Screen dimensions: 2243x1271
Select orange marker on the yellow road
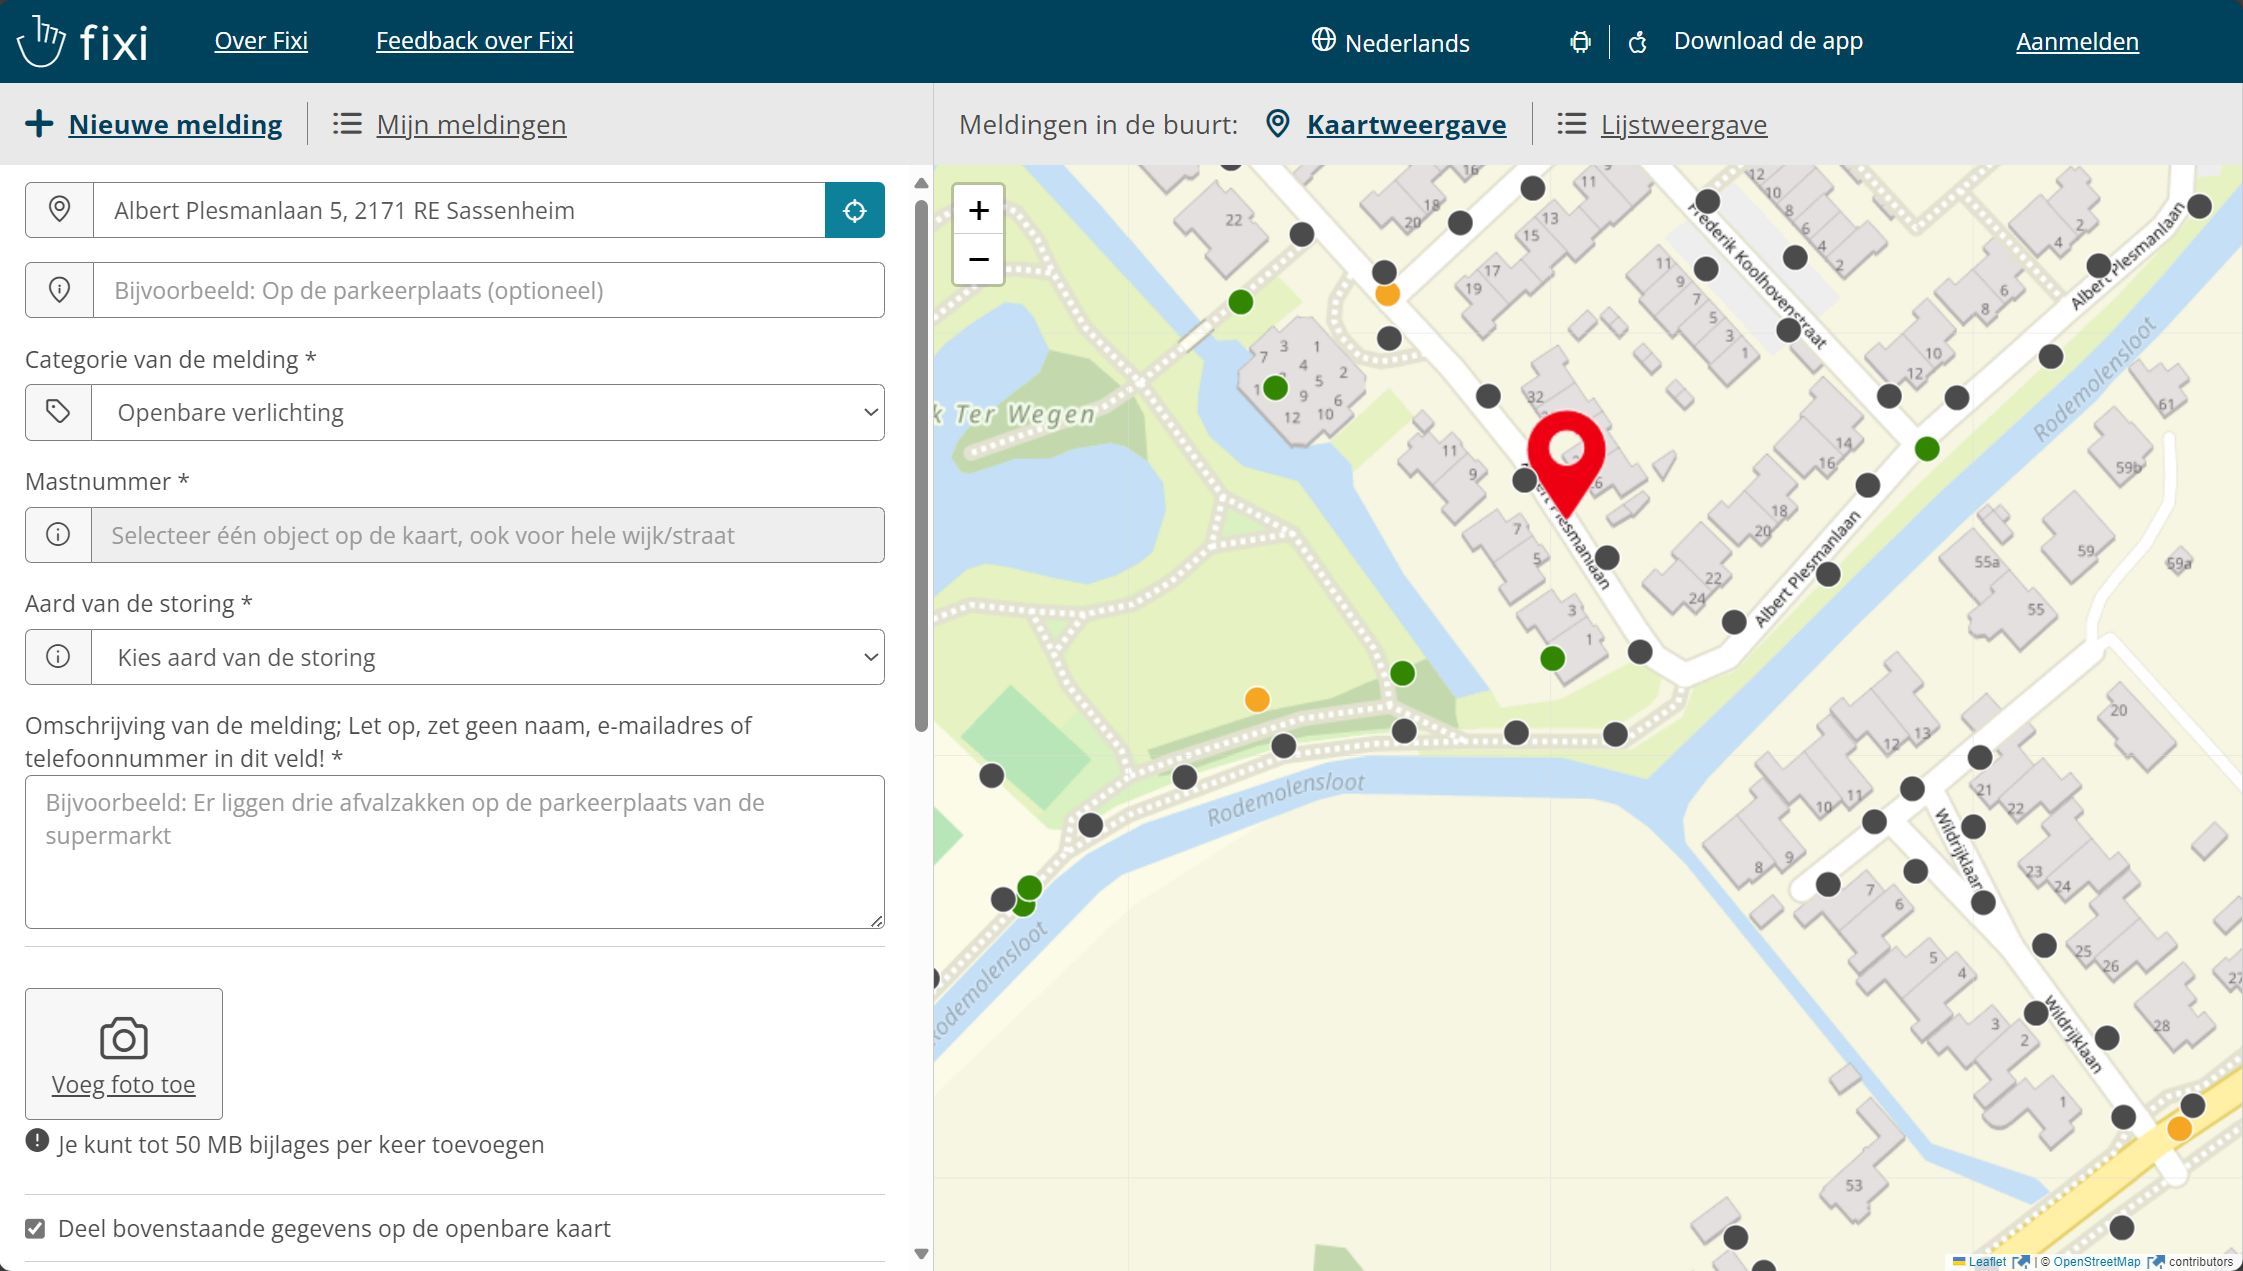(x=2180, y=1129)
